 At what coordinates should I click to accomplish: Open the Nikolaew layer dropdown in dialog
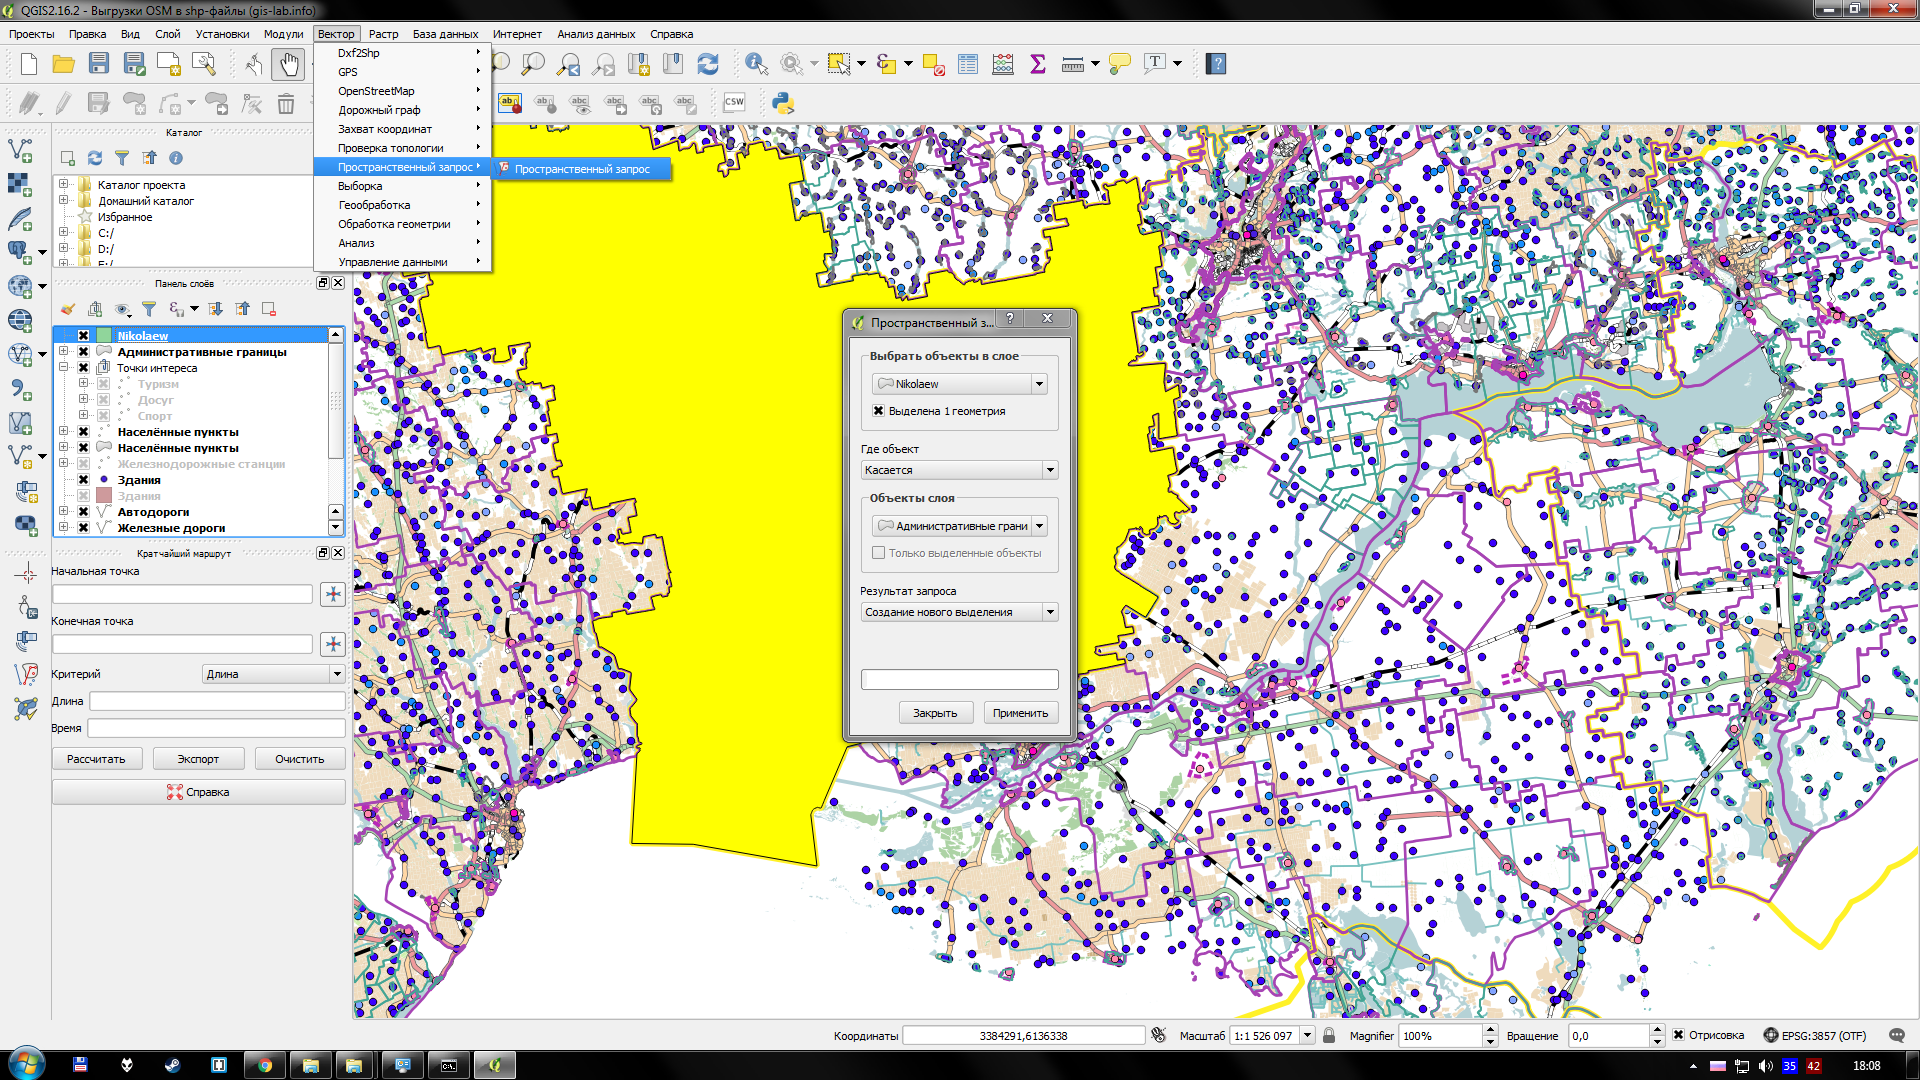tap(1039, 384)
